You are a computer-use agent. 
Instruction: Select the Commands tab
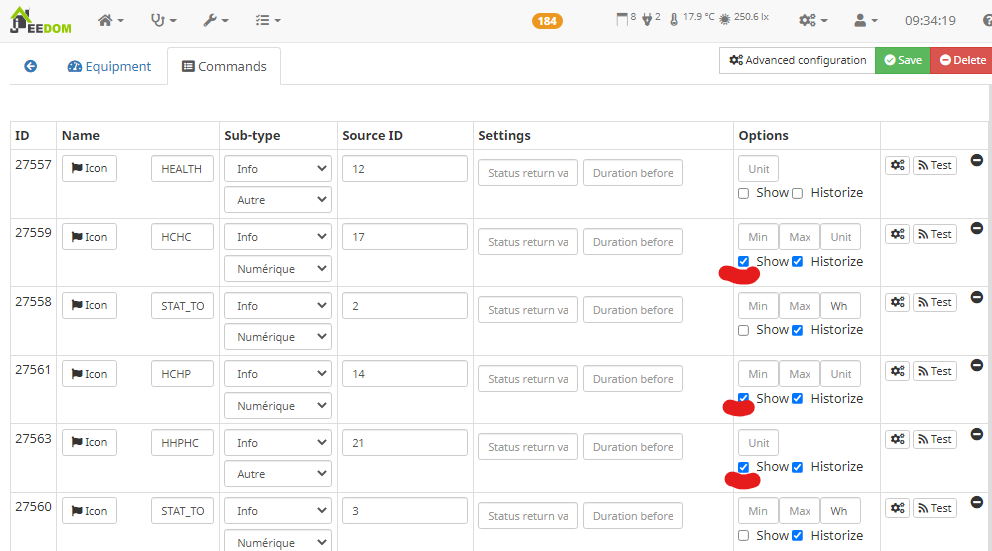tap(224, 66)
